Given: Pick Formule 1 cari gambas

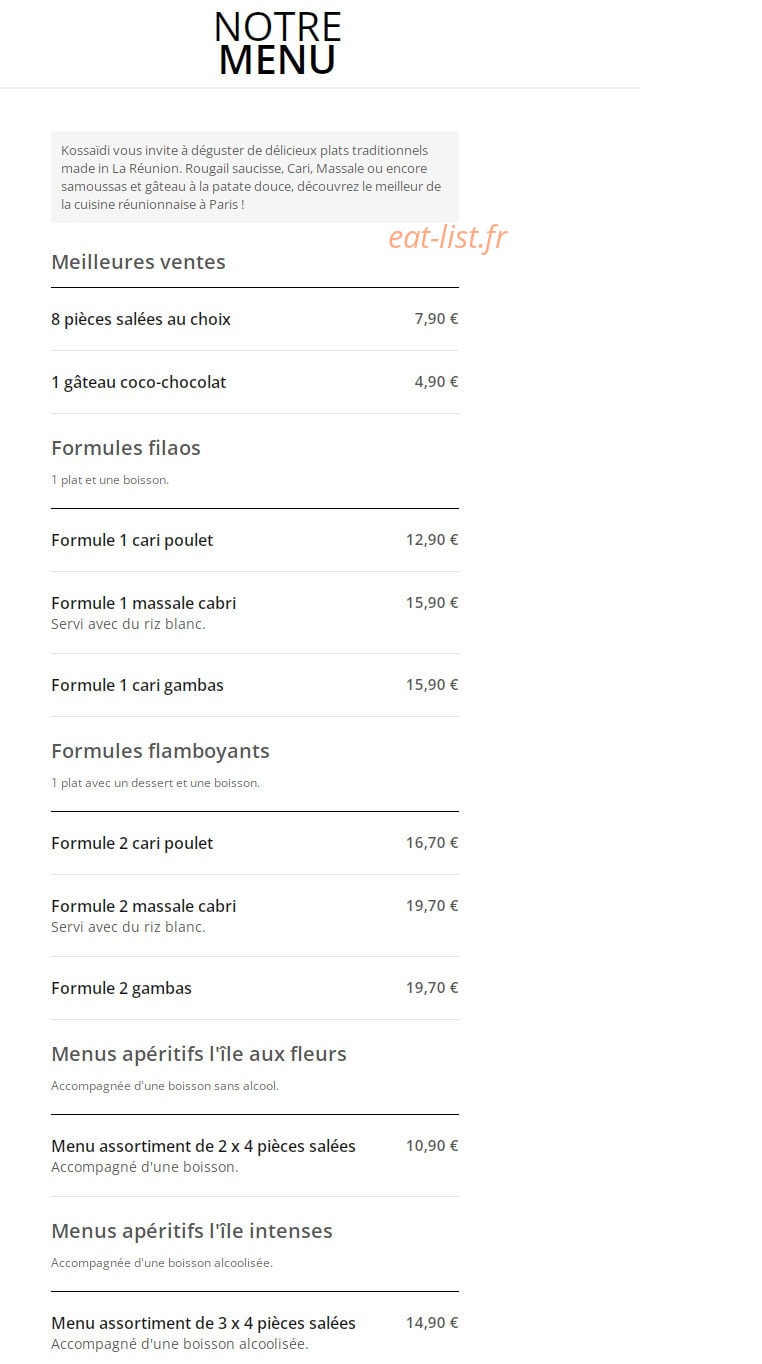Looking at the screenshot, I should pyautogui.click(x=255, y=685).
